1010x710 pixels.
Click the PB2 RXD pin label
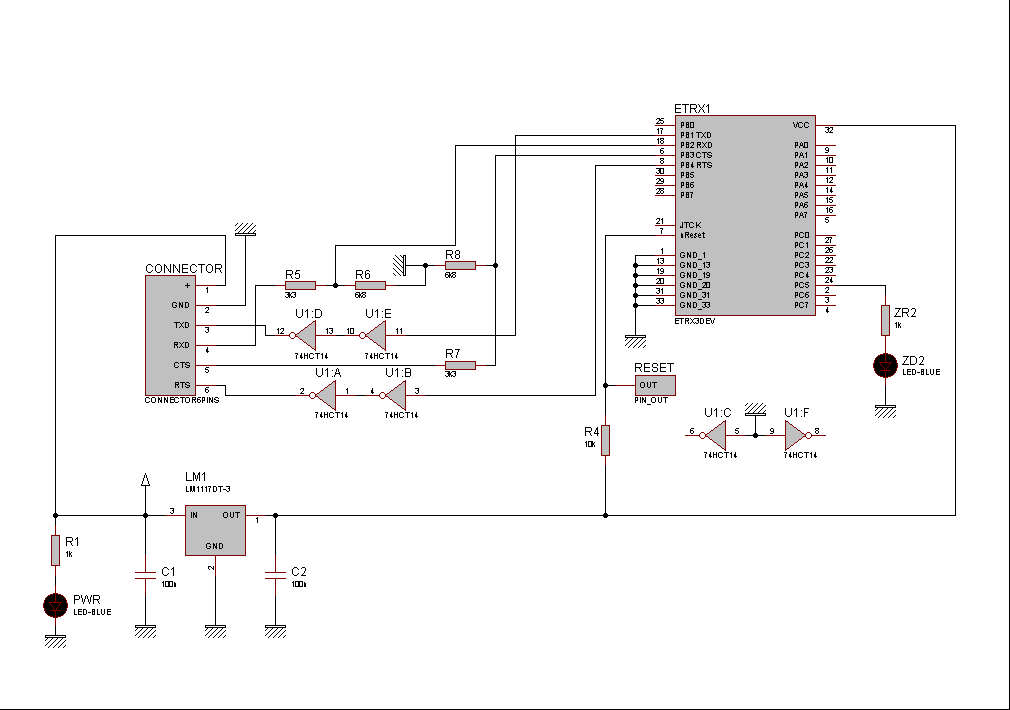[696, 145]
